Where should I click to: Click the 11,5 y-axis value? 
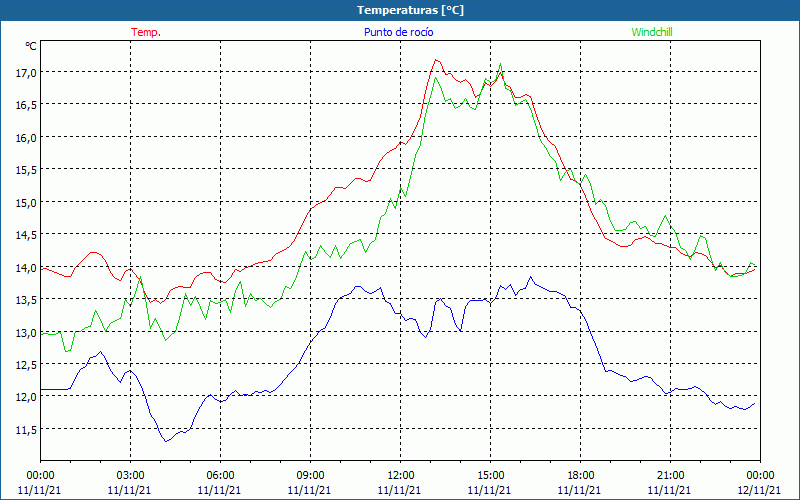26,430
